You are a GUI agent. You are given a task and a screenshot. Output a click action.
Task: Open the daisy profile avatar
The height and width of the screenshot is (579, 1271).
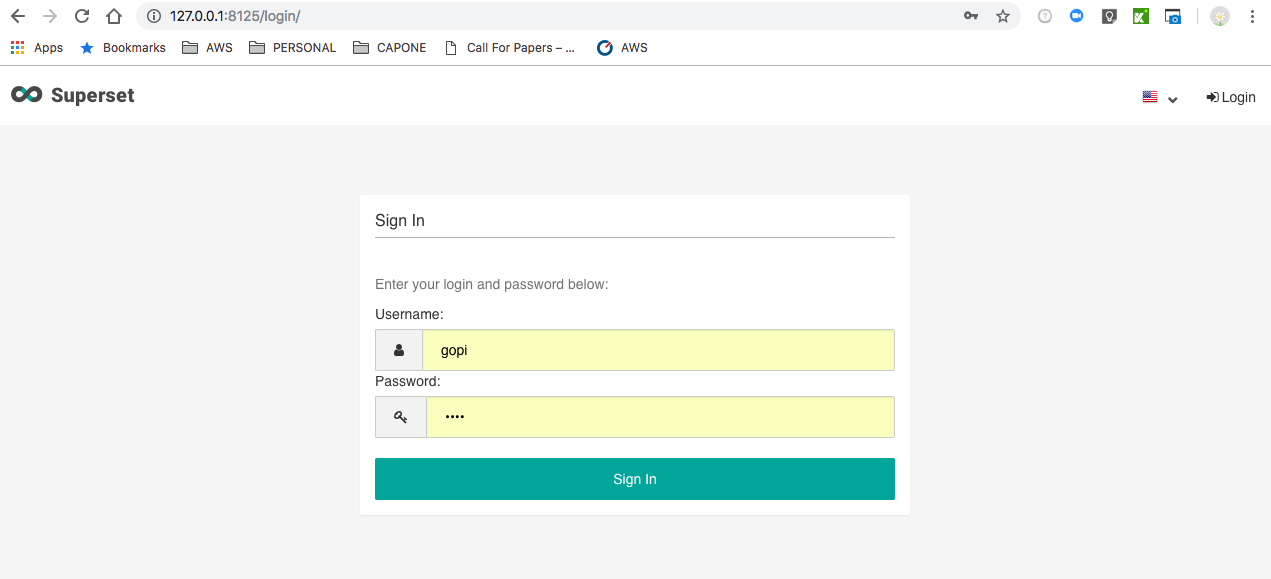[1219, 16]
